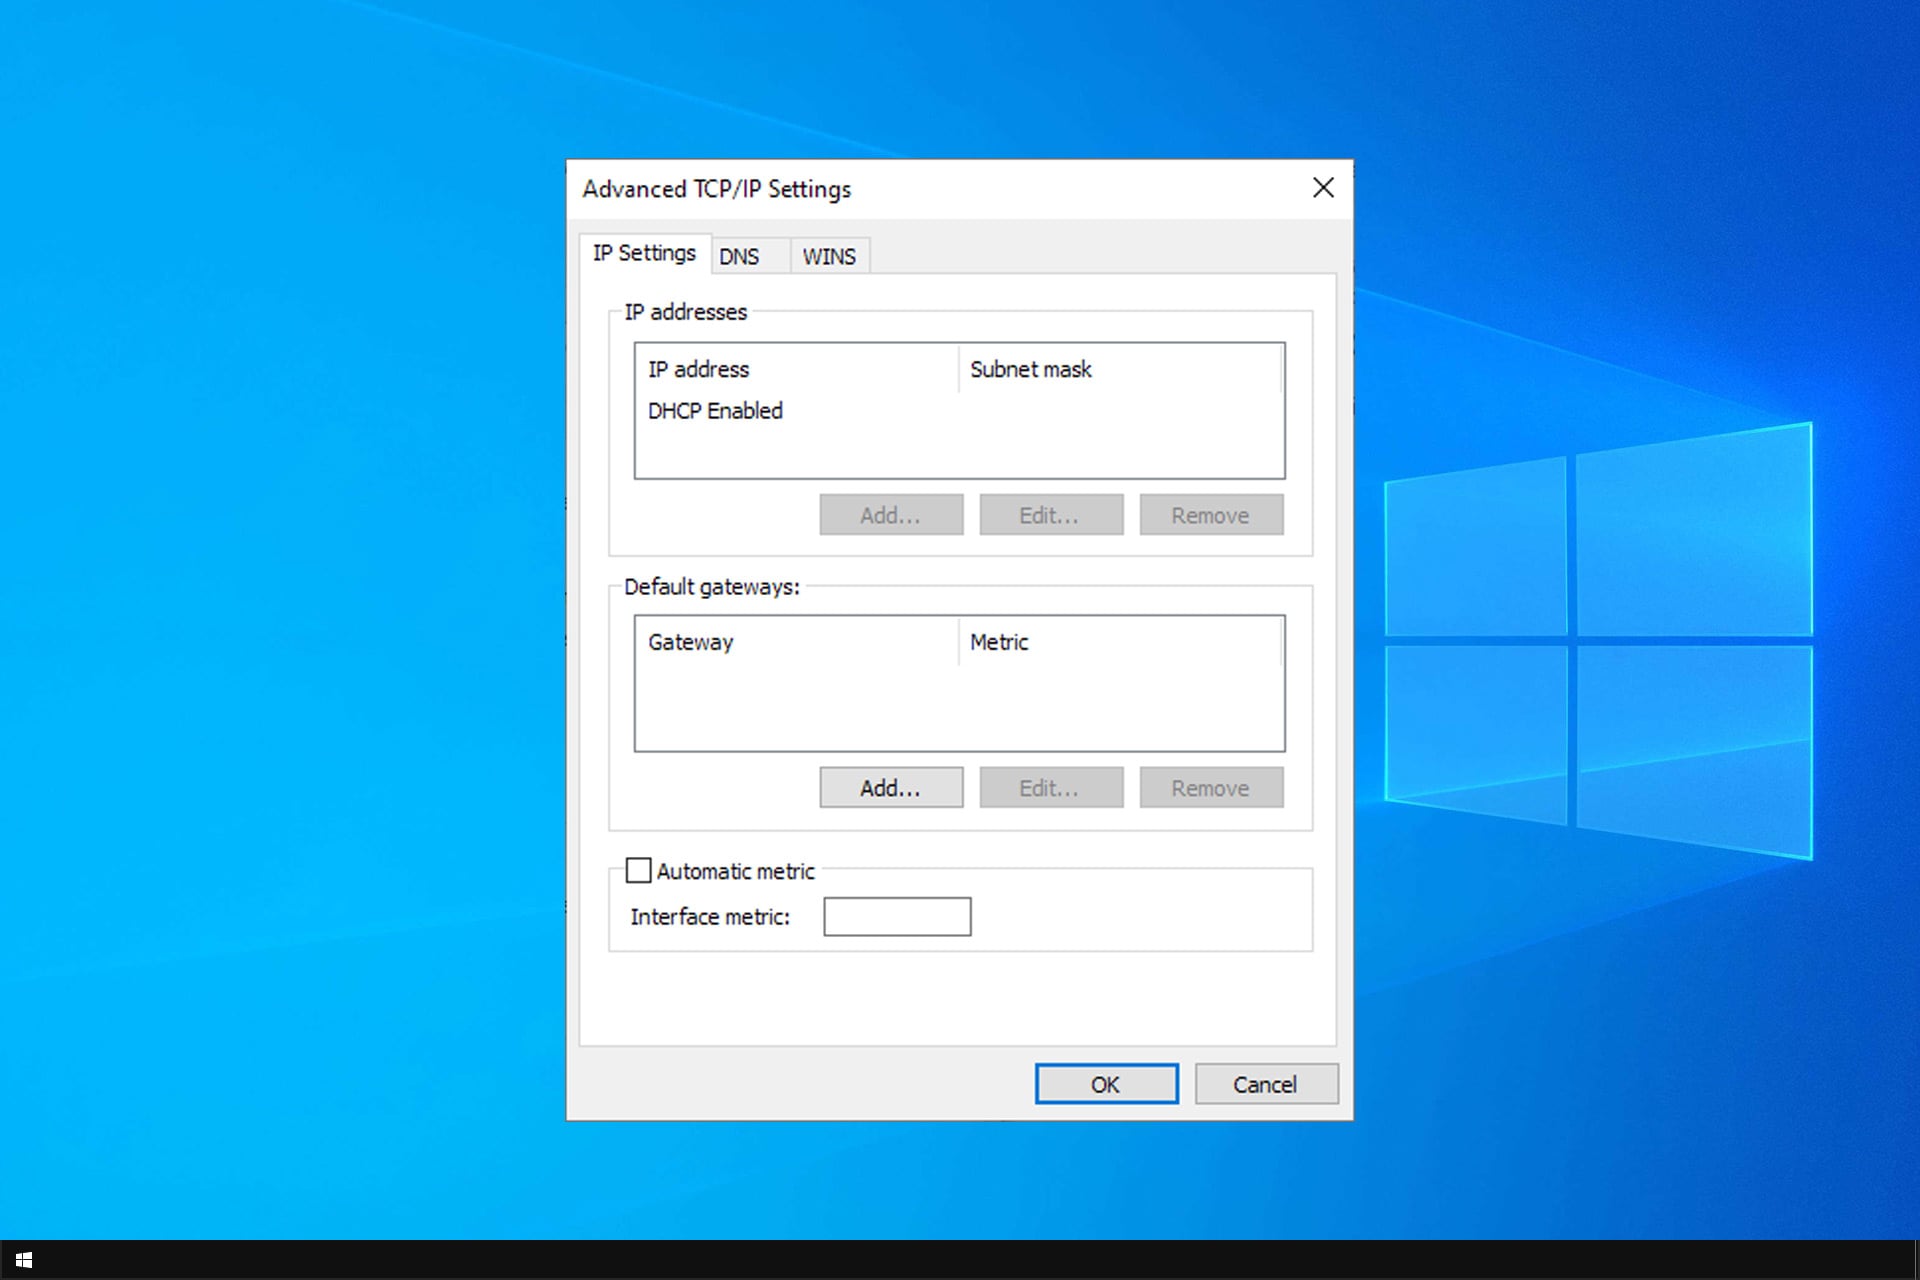This screenshot has width=1920, height=1280.
Task: Click Remove under Default gateways
Action: tap(1210, 788)
